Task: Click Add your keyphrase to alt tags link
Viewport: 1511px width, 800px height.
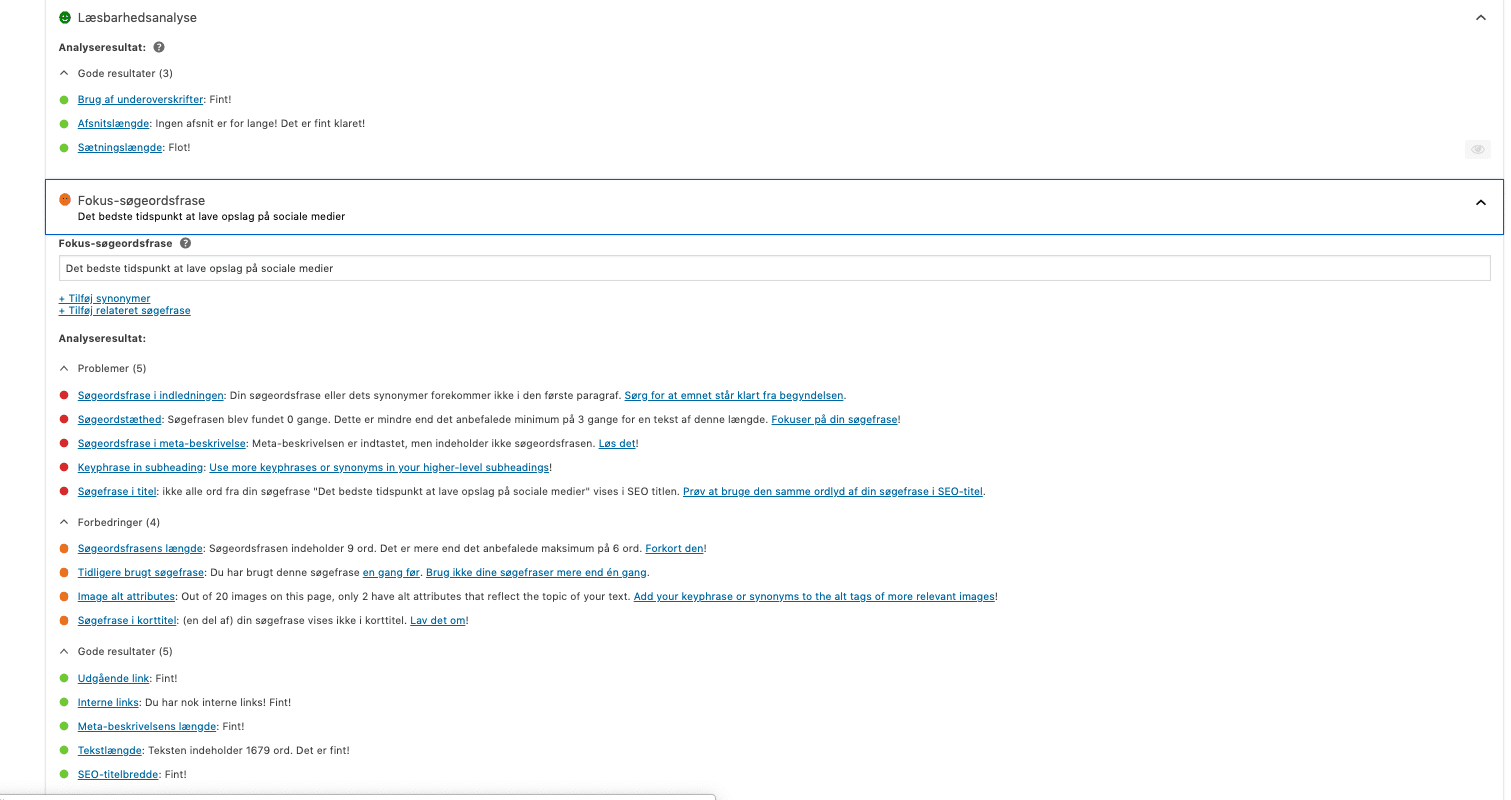Action: tap(814, 596)
